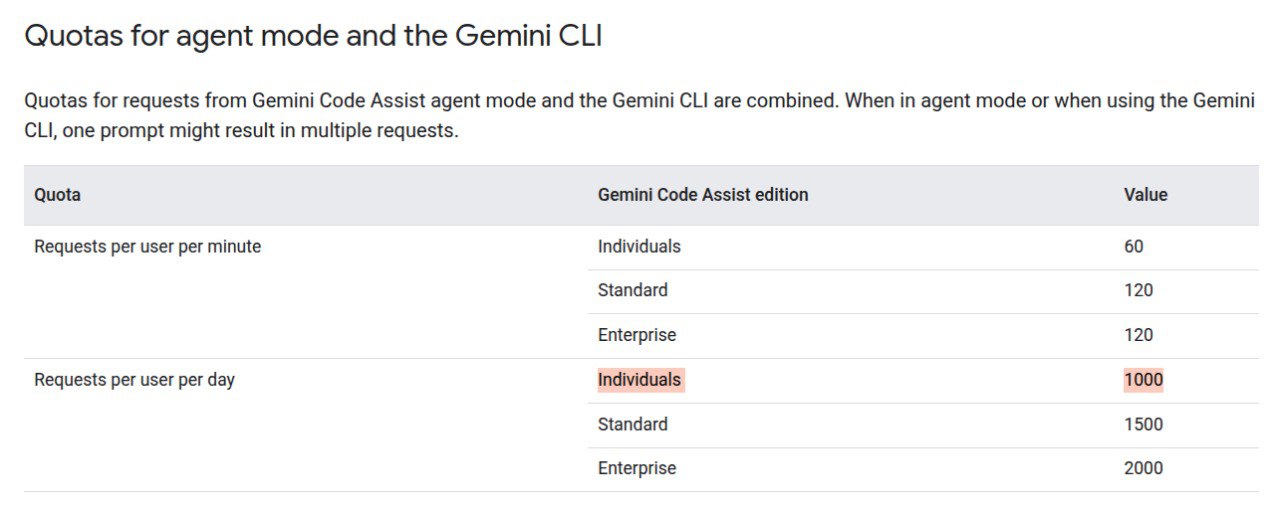Click the "Standard" edition in the per-day rows
Screen dimensions: 1280x512
coord(633,424)
